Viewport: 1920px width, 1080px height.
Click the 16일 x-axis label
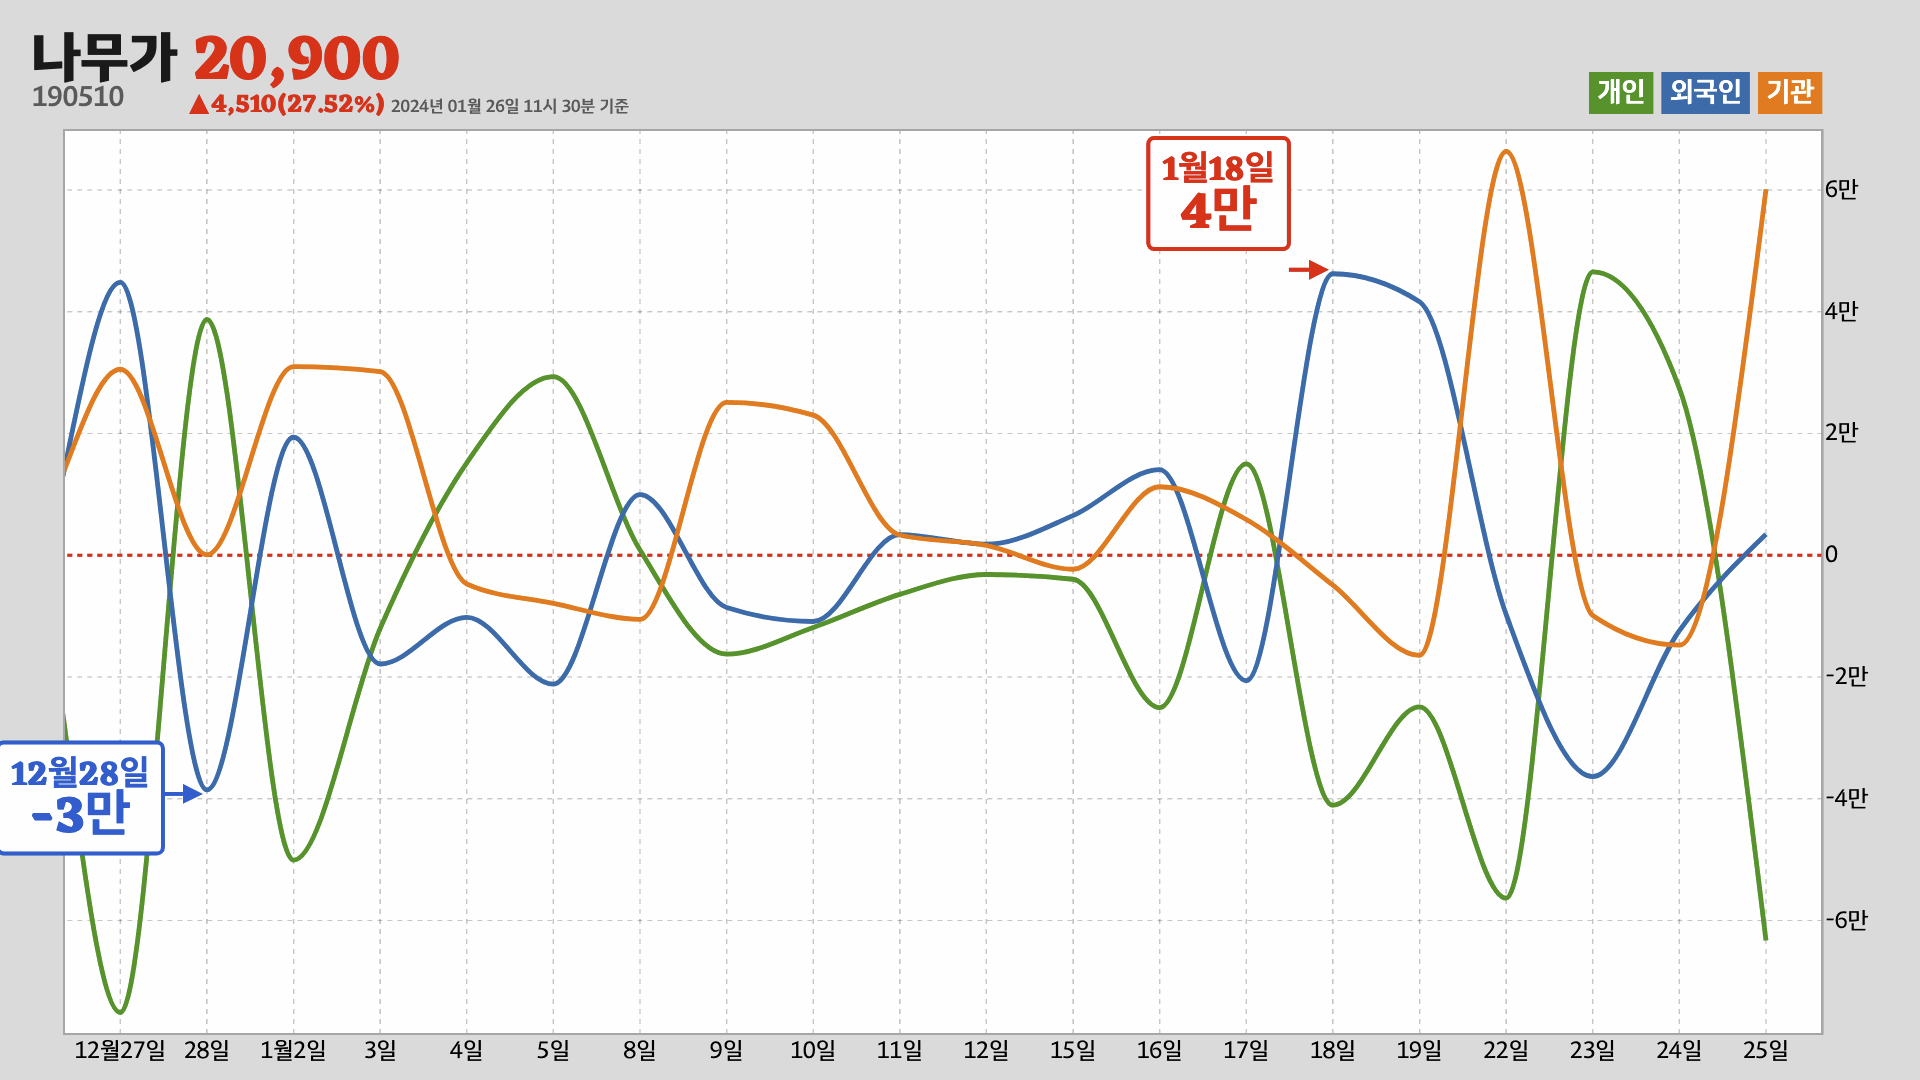(1160, 1050)
